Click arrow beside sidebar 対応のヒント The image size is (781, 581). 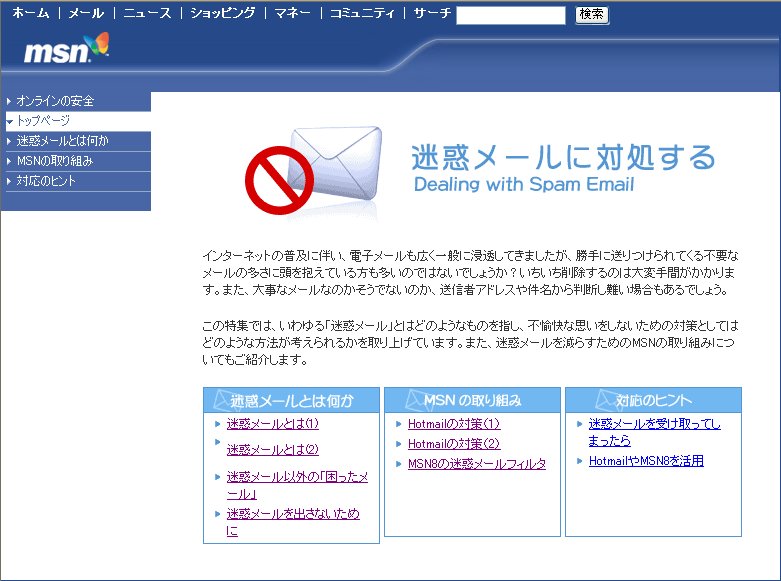pos(9,181)
